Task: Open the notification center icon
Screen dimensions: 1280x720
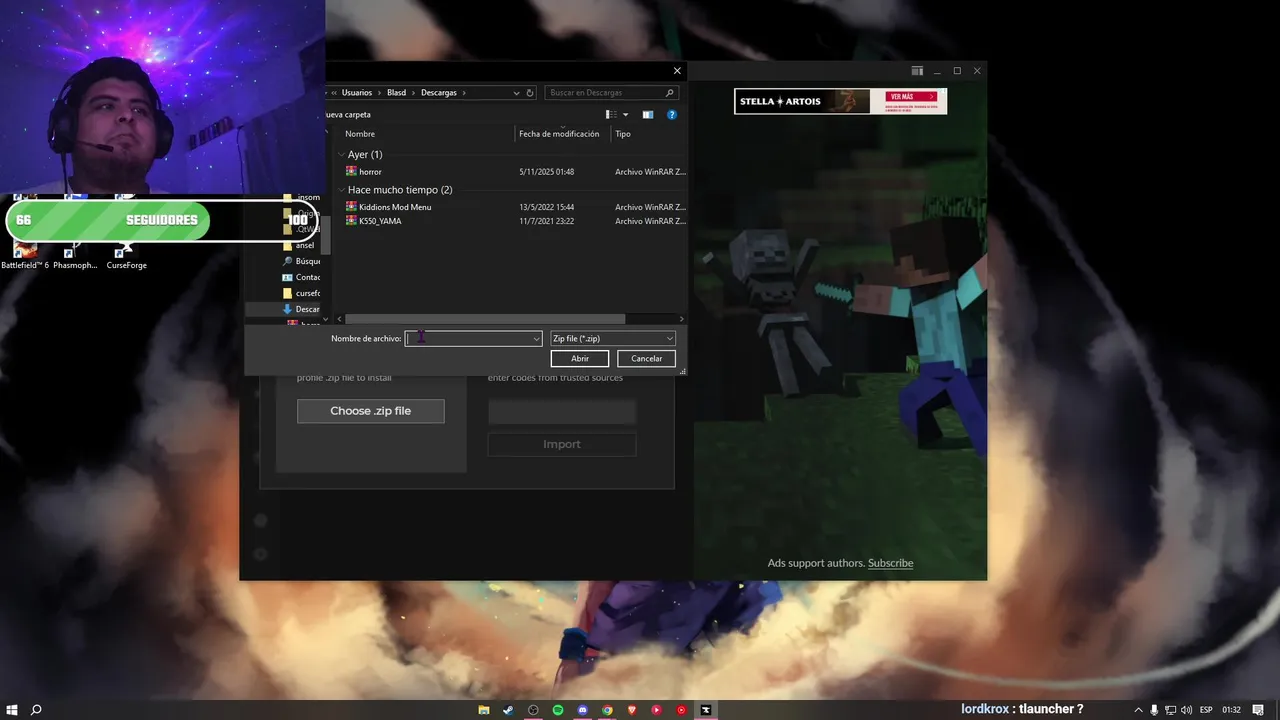Action: [1258, 710]
